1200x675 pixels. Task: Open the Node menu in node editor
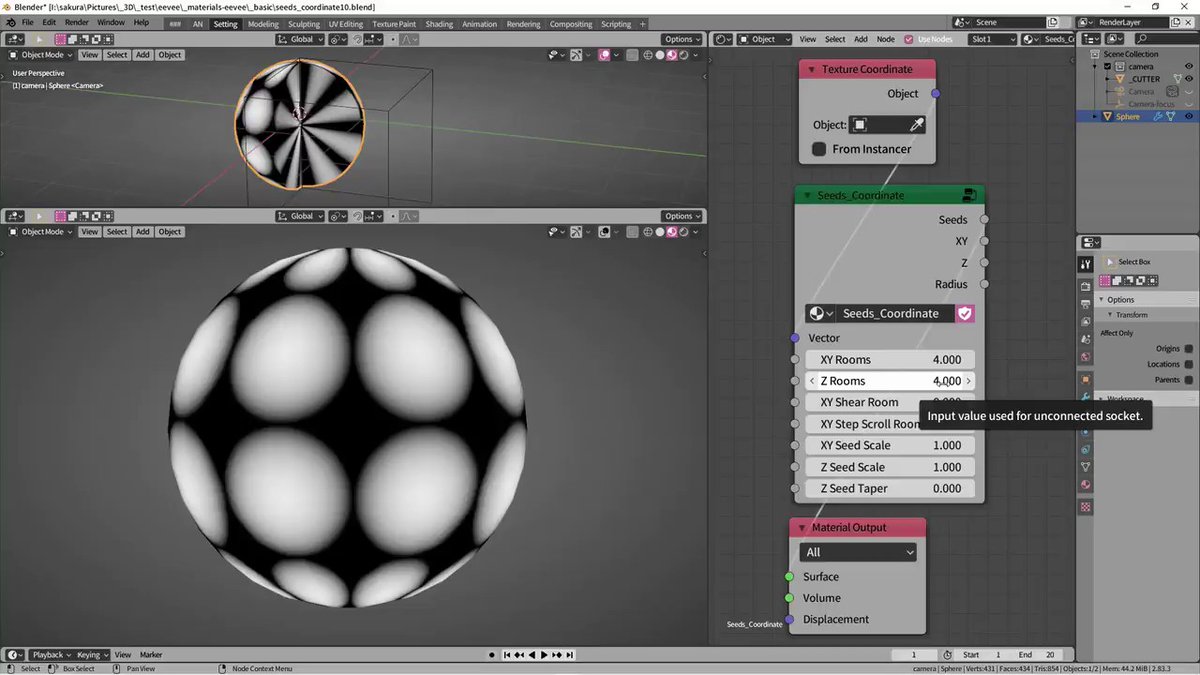(886, 39)
